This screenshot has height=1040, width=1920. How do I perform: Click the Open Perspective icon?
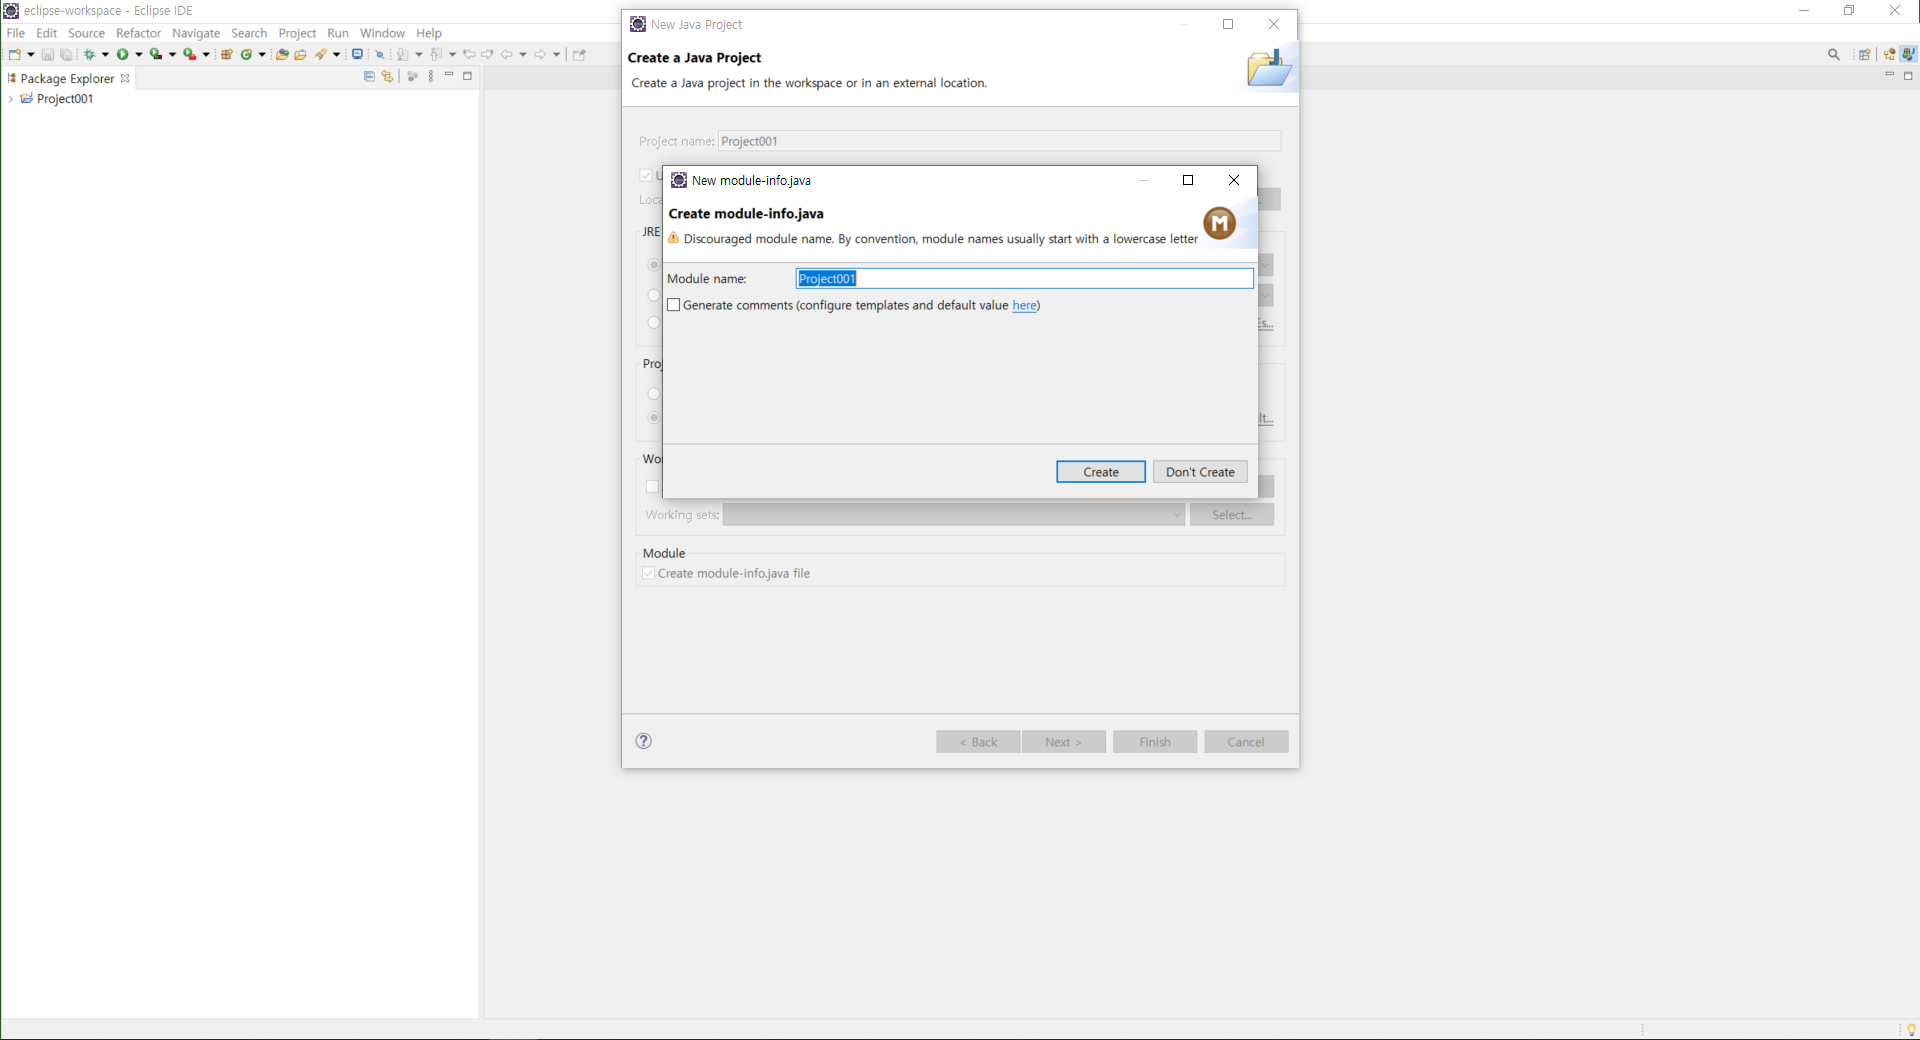click(1865, 54)
